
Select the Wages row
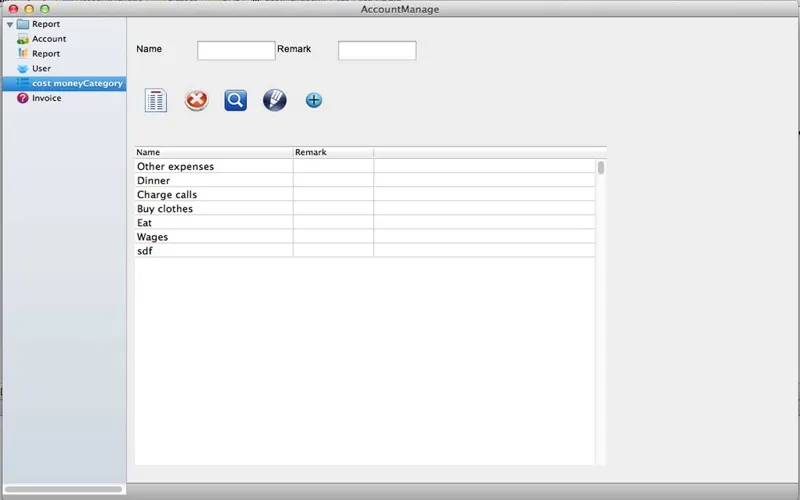365,237
